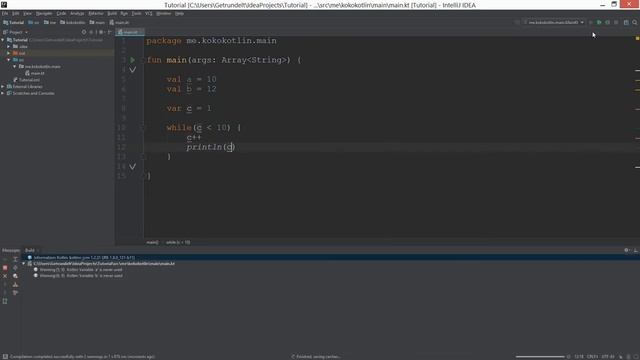Expand Scratches and Consoles node
This screenshot has width=640, height=360.
click(x=3, y=93)
